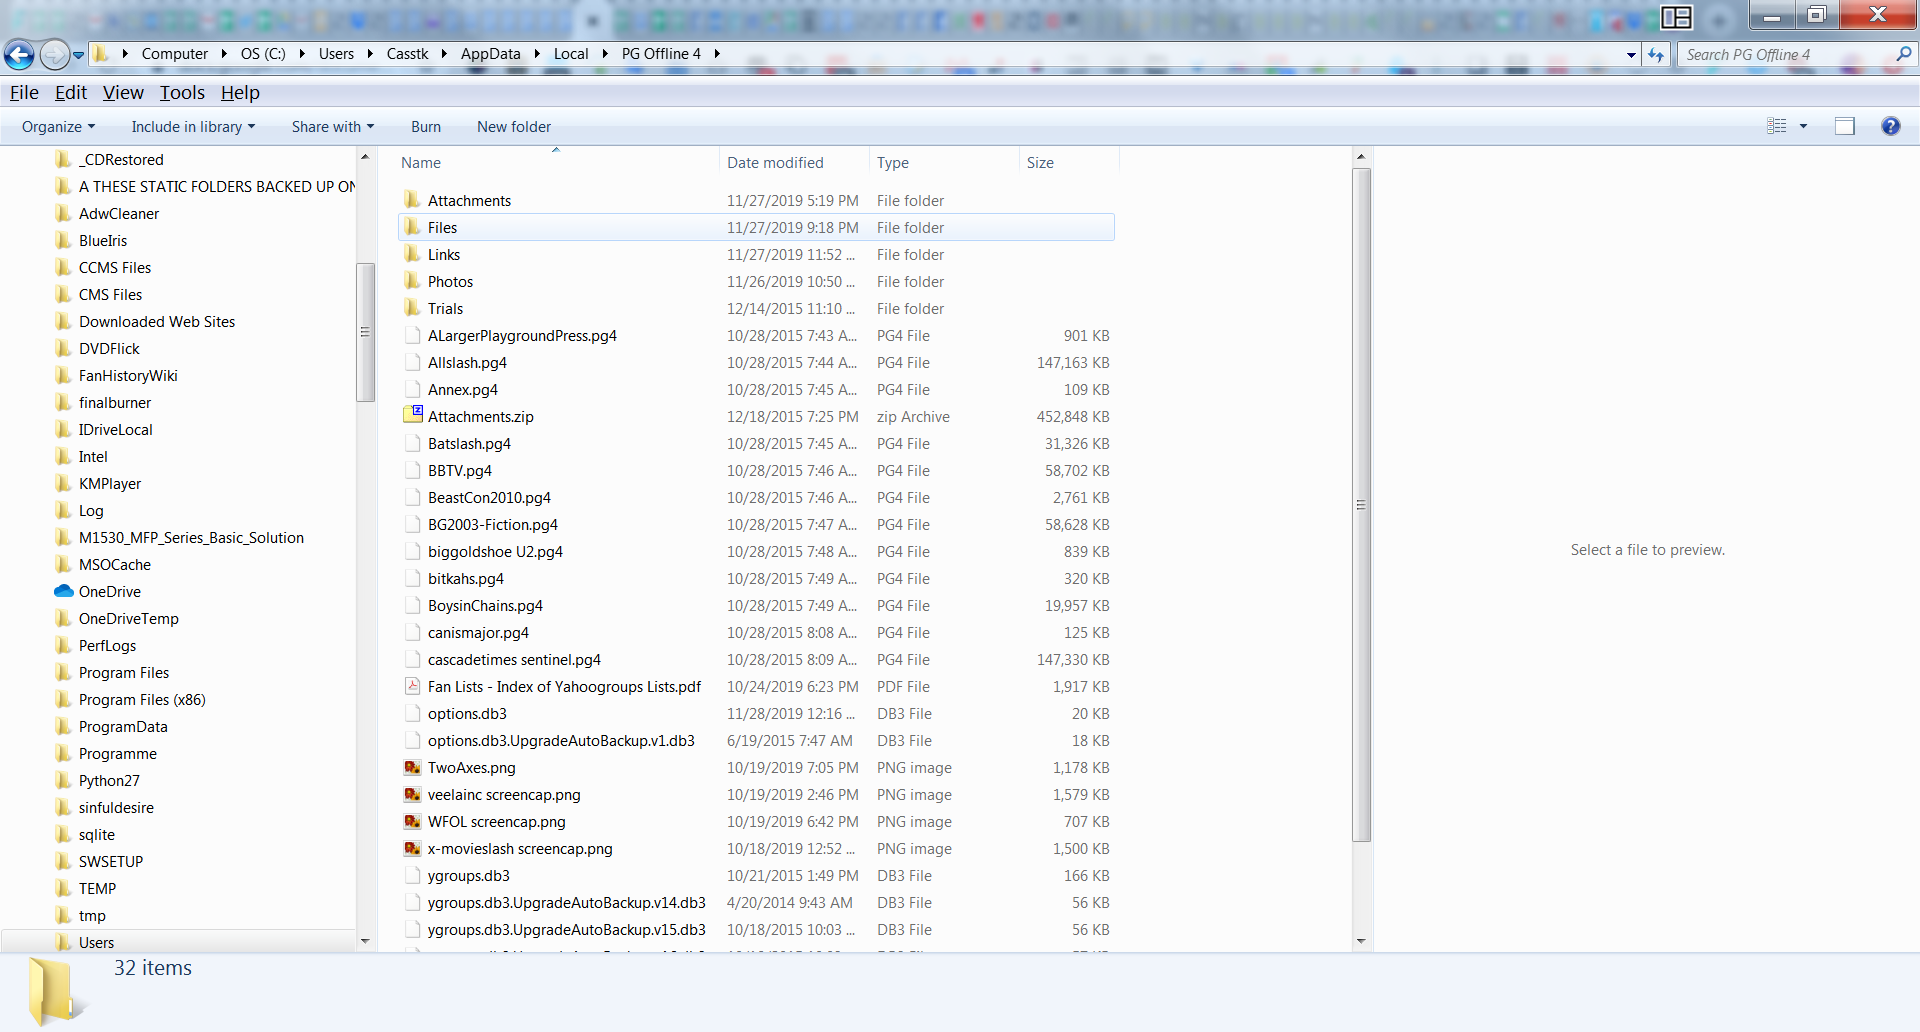1920x1032 pixels.
Task: Click the TwoAxes.png image icon
Action: tap(412, 767)
